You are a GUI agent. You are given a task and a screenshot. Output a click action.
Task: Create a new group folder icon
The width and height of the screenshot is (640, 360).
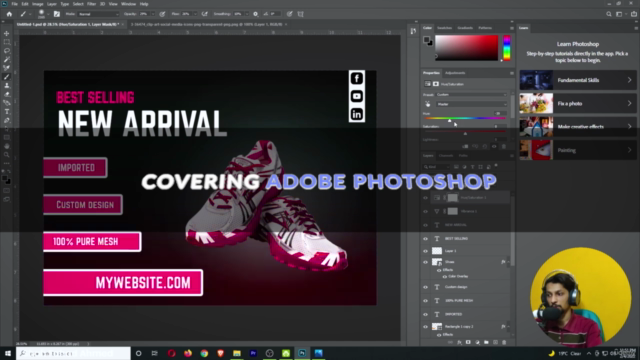click(486, 342)
